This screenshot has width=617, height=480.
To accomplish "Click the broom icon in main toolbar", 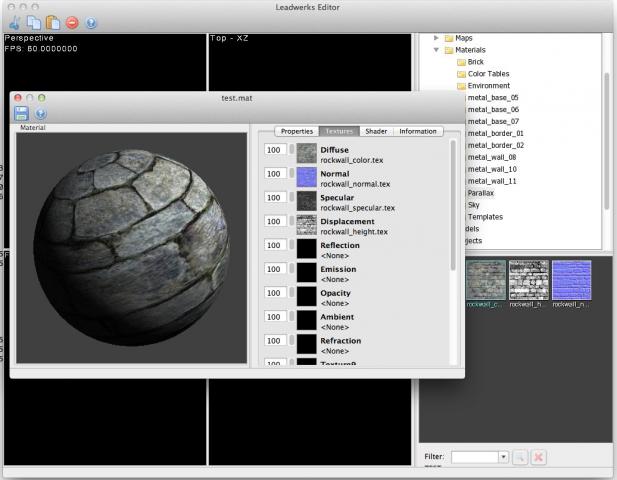I will pos(13,22).
